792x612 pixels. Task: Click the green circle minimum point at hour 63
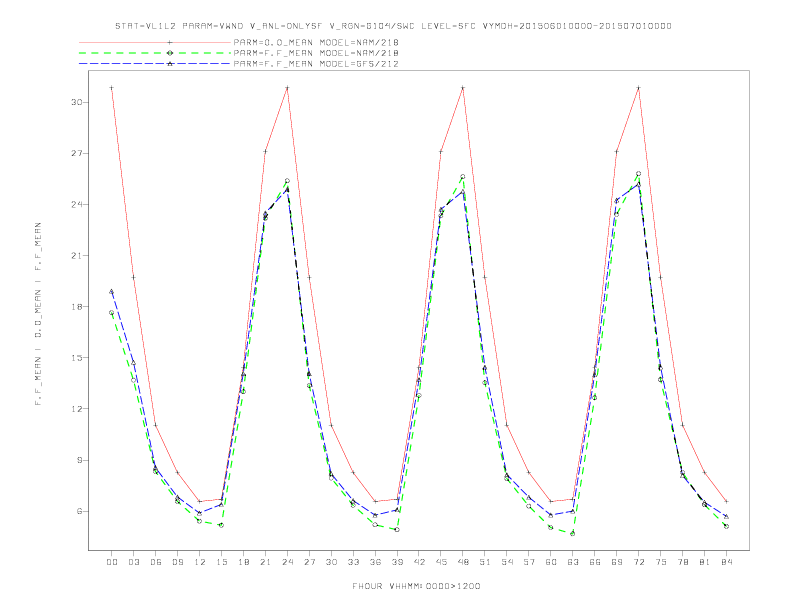[573, 533]
